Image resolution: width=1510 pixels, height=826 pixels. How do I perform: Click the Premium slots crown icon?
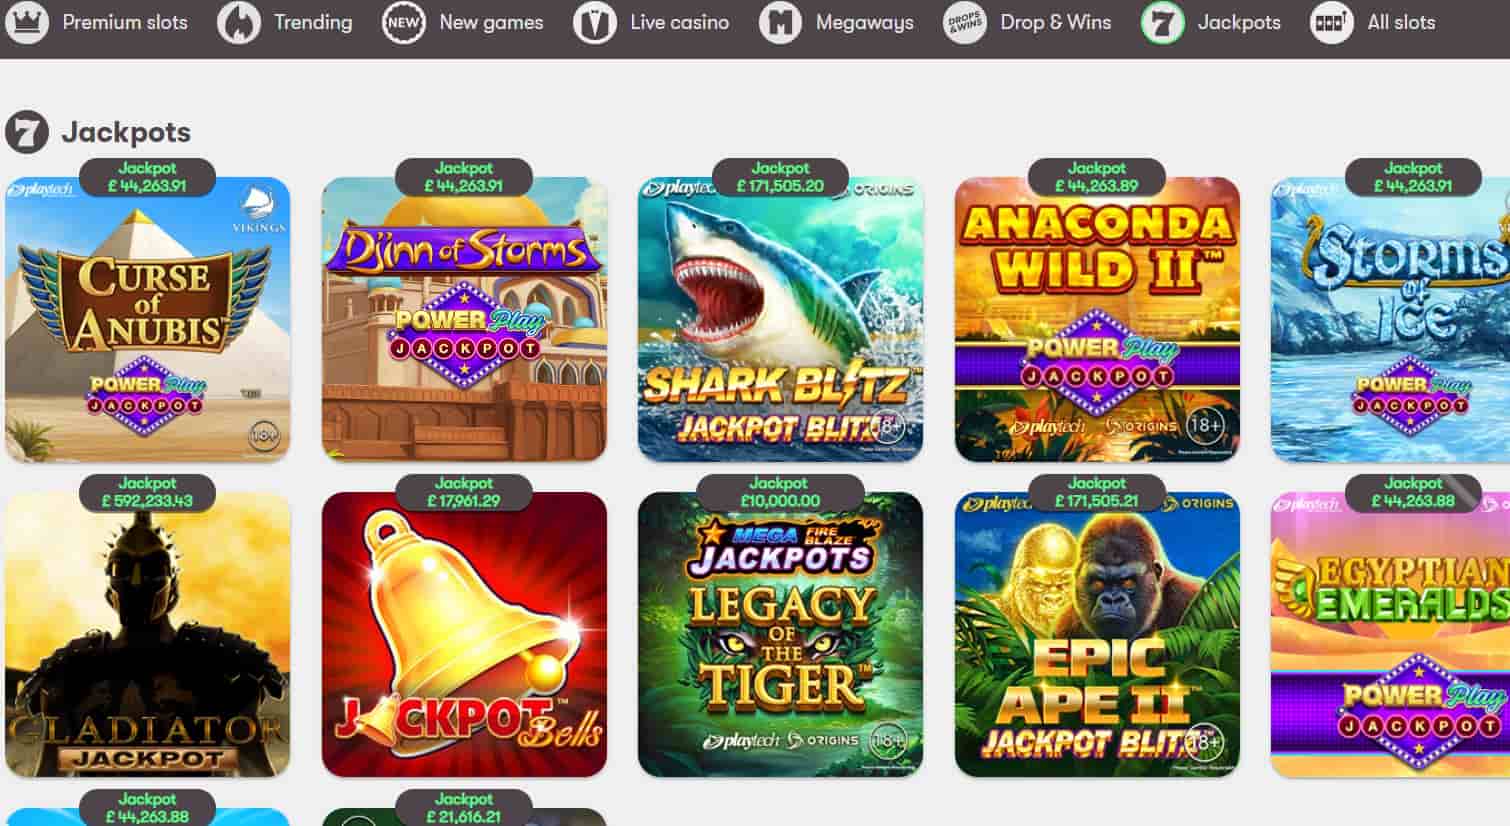click(x=27, y=22)
